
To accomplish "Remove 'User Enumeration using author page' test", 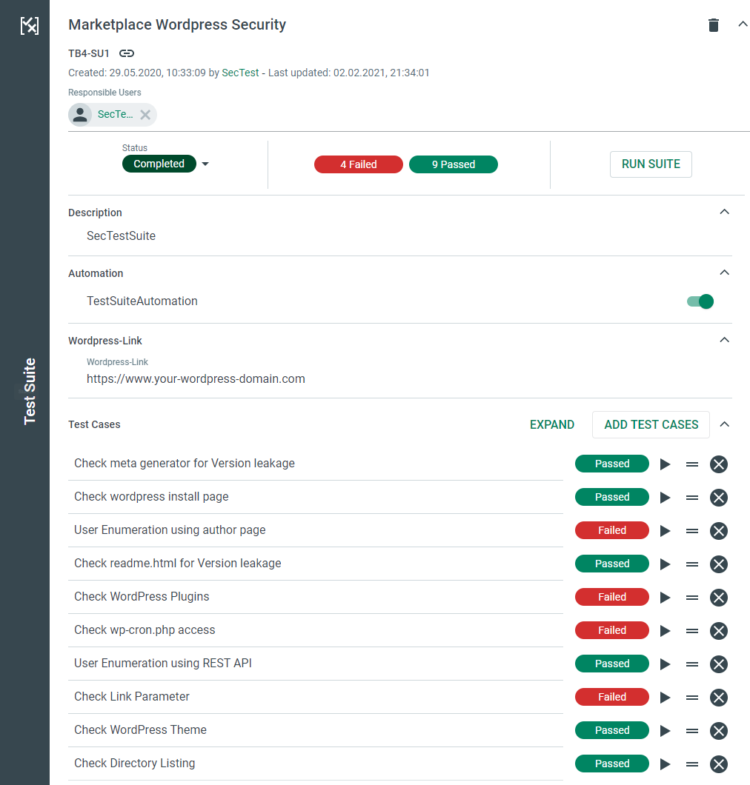I will 718,531.
